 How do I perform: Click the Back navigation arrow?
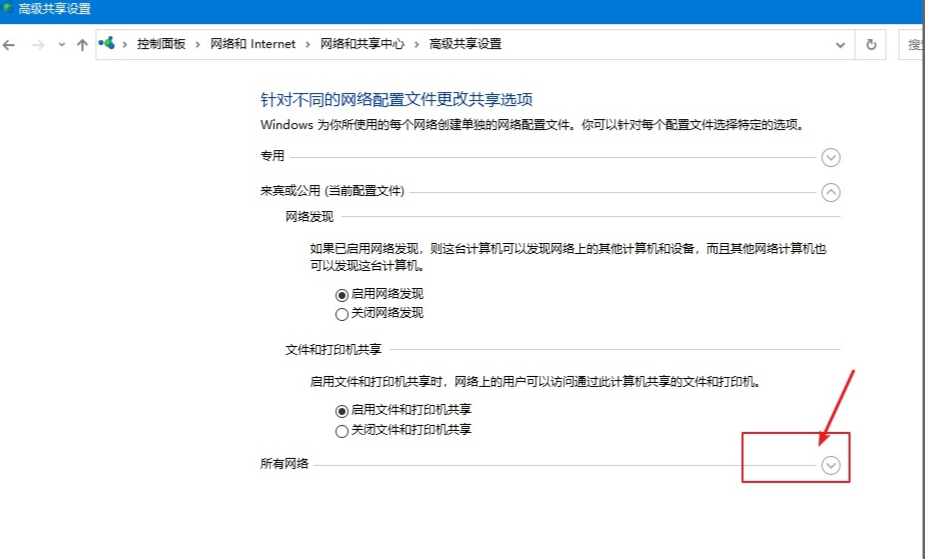point(10,45)
